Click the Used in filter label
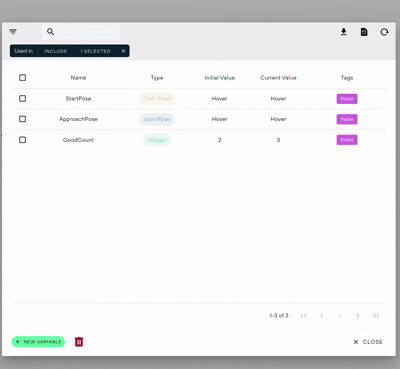This screenshot has height=369, width=400. coord(24,51)
